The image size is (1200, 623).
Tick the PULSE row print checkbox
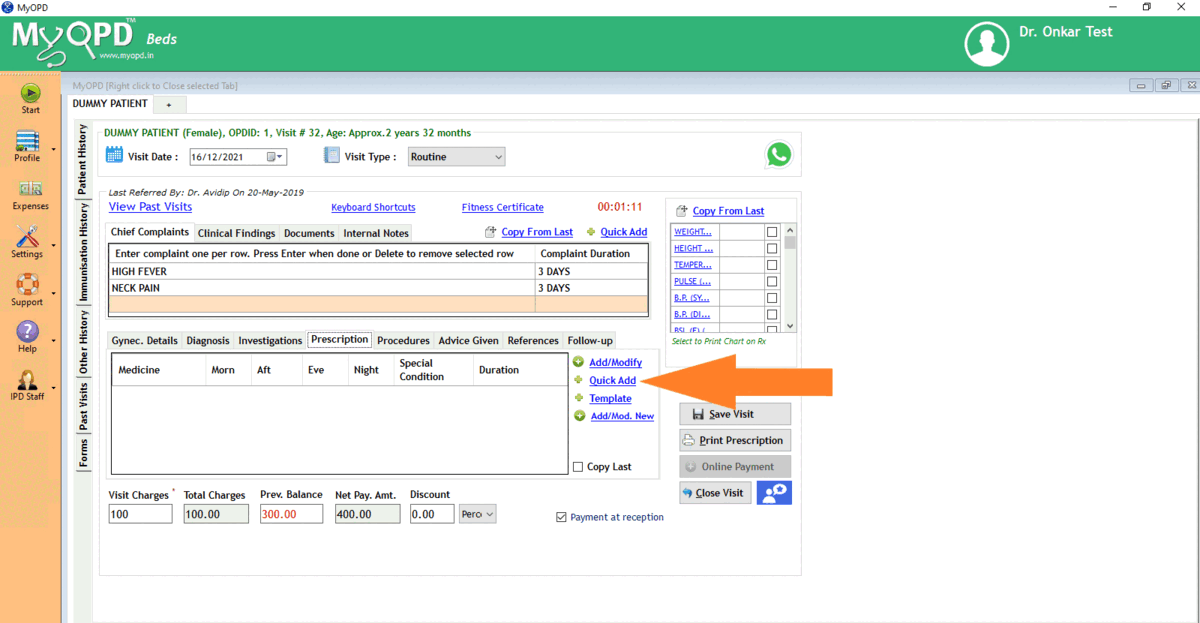[x=771, y=281]
